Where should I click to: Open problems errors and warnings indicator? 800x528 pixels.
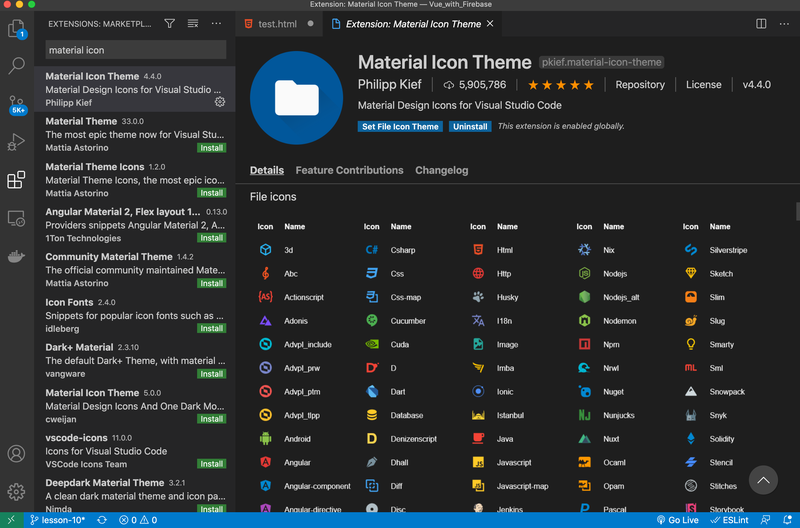click(x=138, y=520)
